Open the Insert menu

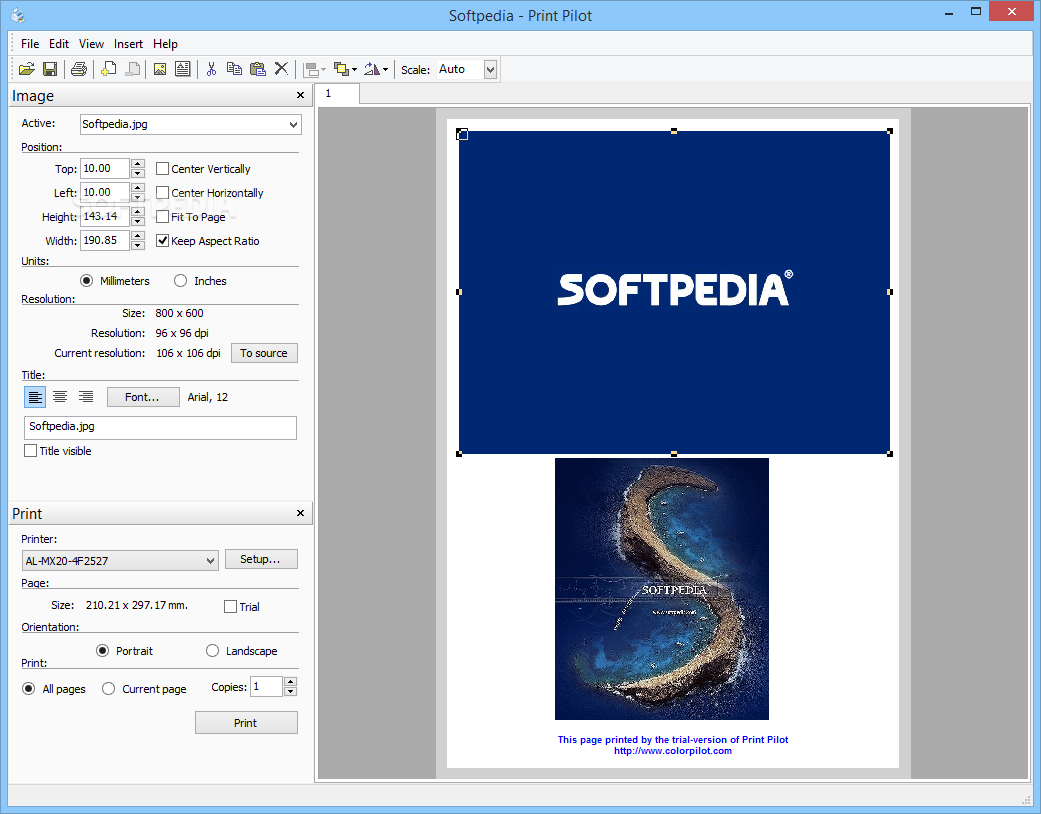click(x=128, y=44)
